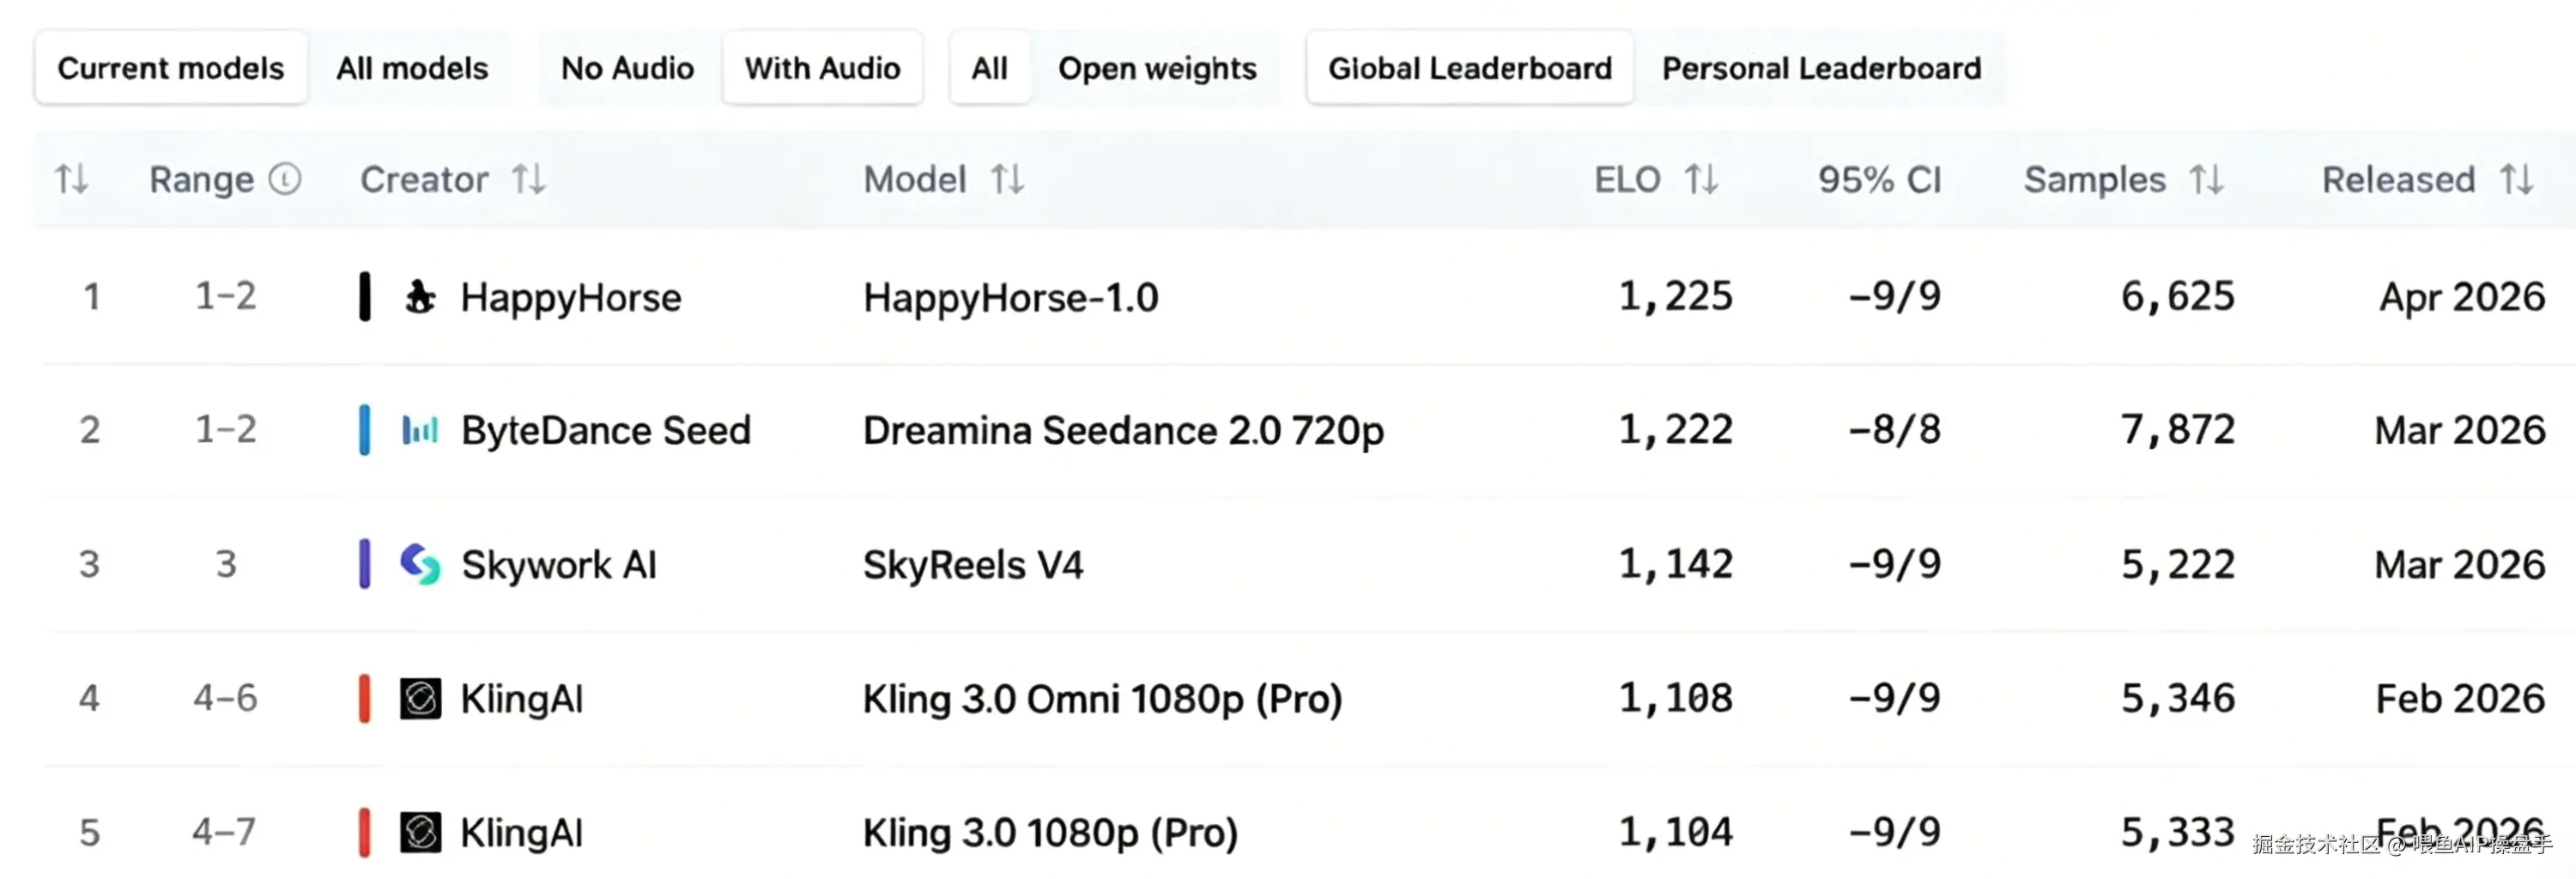Sort the table by Creator
2576x879 pixels.
click(529, 180)
